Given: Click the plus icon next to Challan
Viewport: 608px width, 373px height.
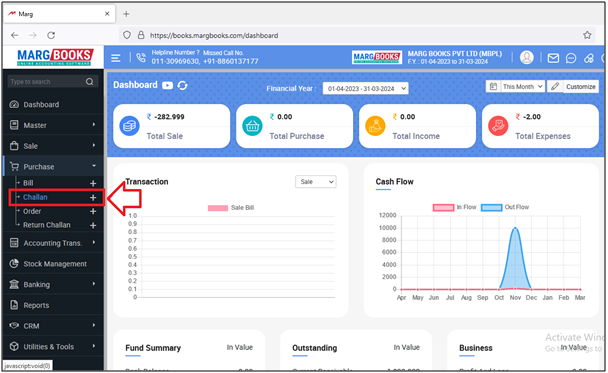Looking at the screenshot, I should tap(93, 197).
